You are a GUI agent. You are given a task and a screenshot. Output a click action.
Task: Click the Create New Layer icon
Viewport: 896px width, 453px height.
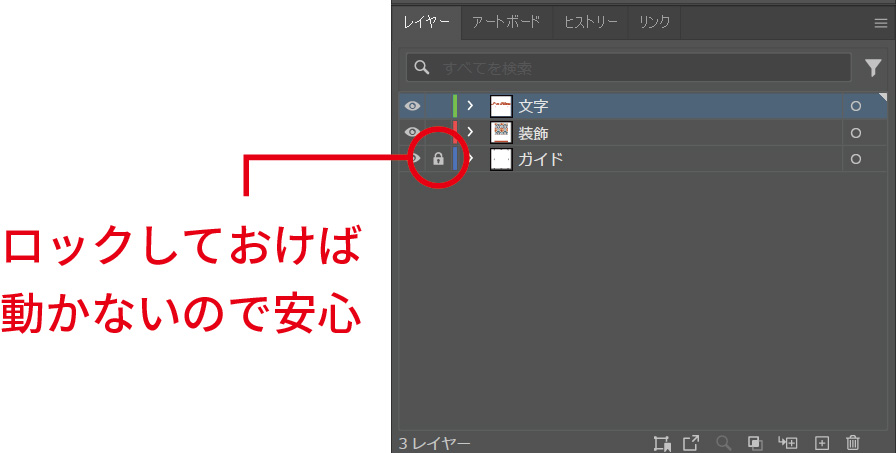point(821,443)
